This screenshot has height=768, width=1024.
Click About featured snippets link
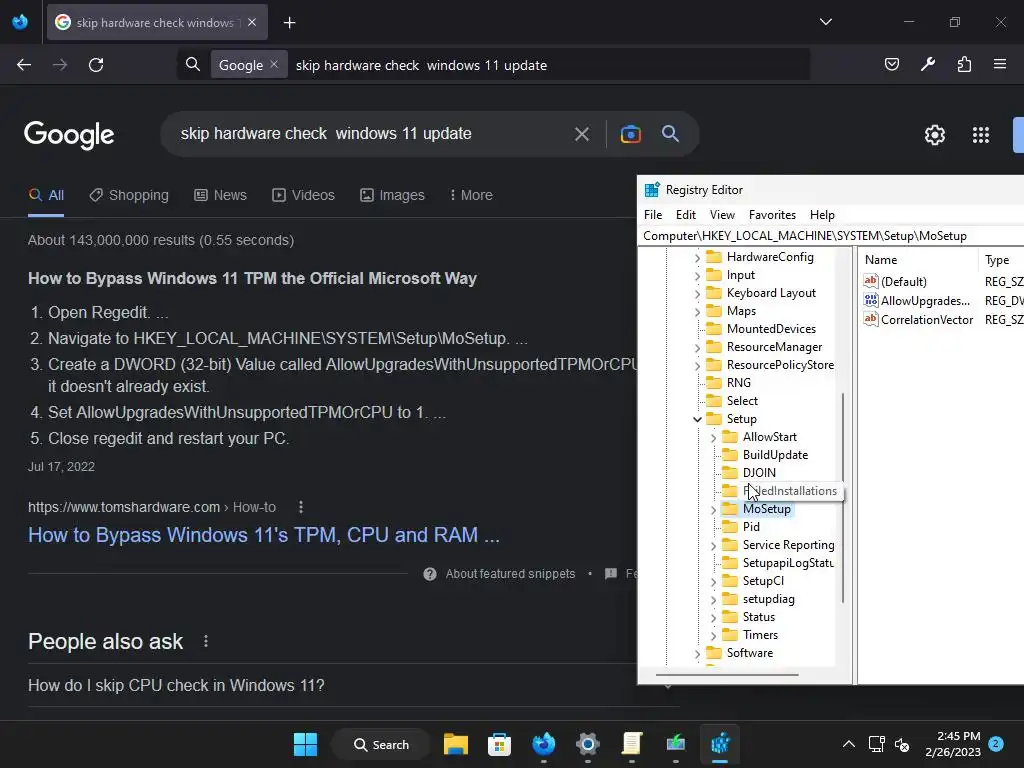pyautogui.click(x=510, y=574)
